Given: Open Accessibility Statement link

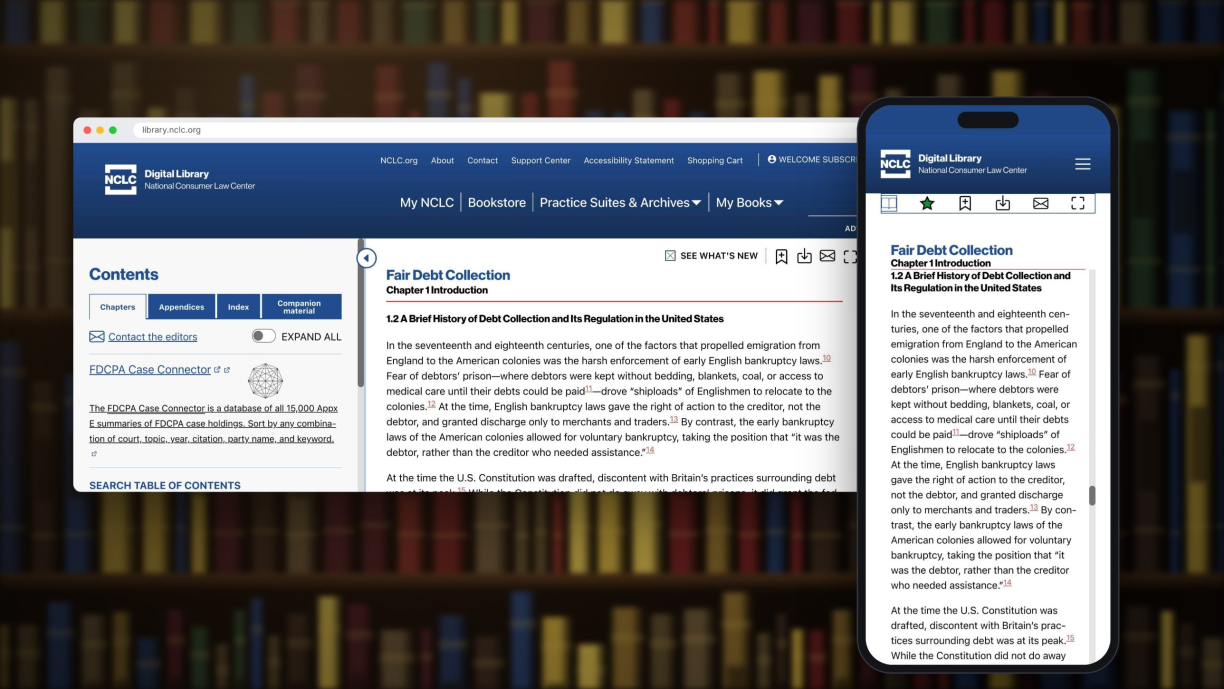Looking at the screenshot, I should 629,160.
